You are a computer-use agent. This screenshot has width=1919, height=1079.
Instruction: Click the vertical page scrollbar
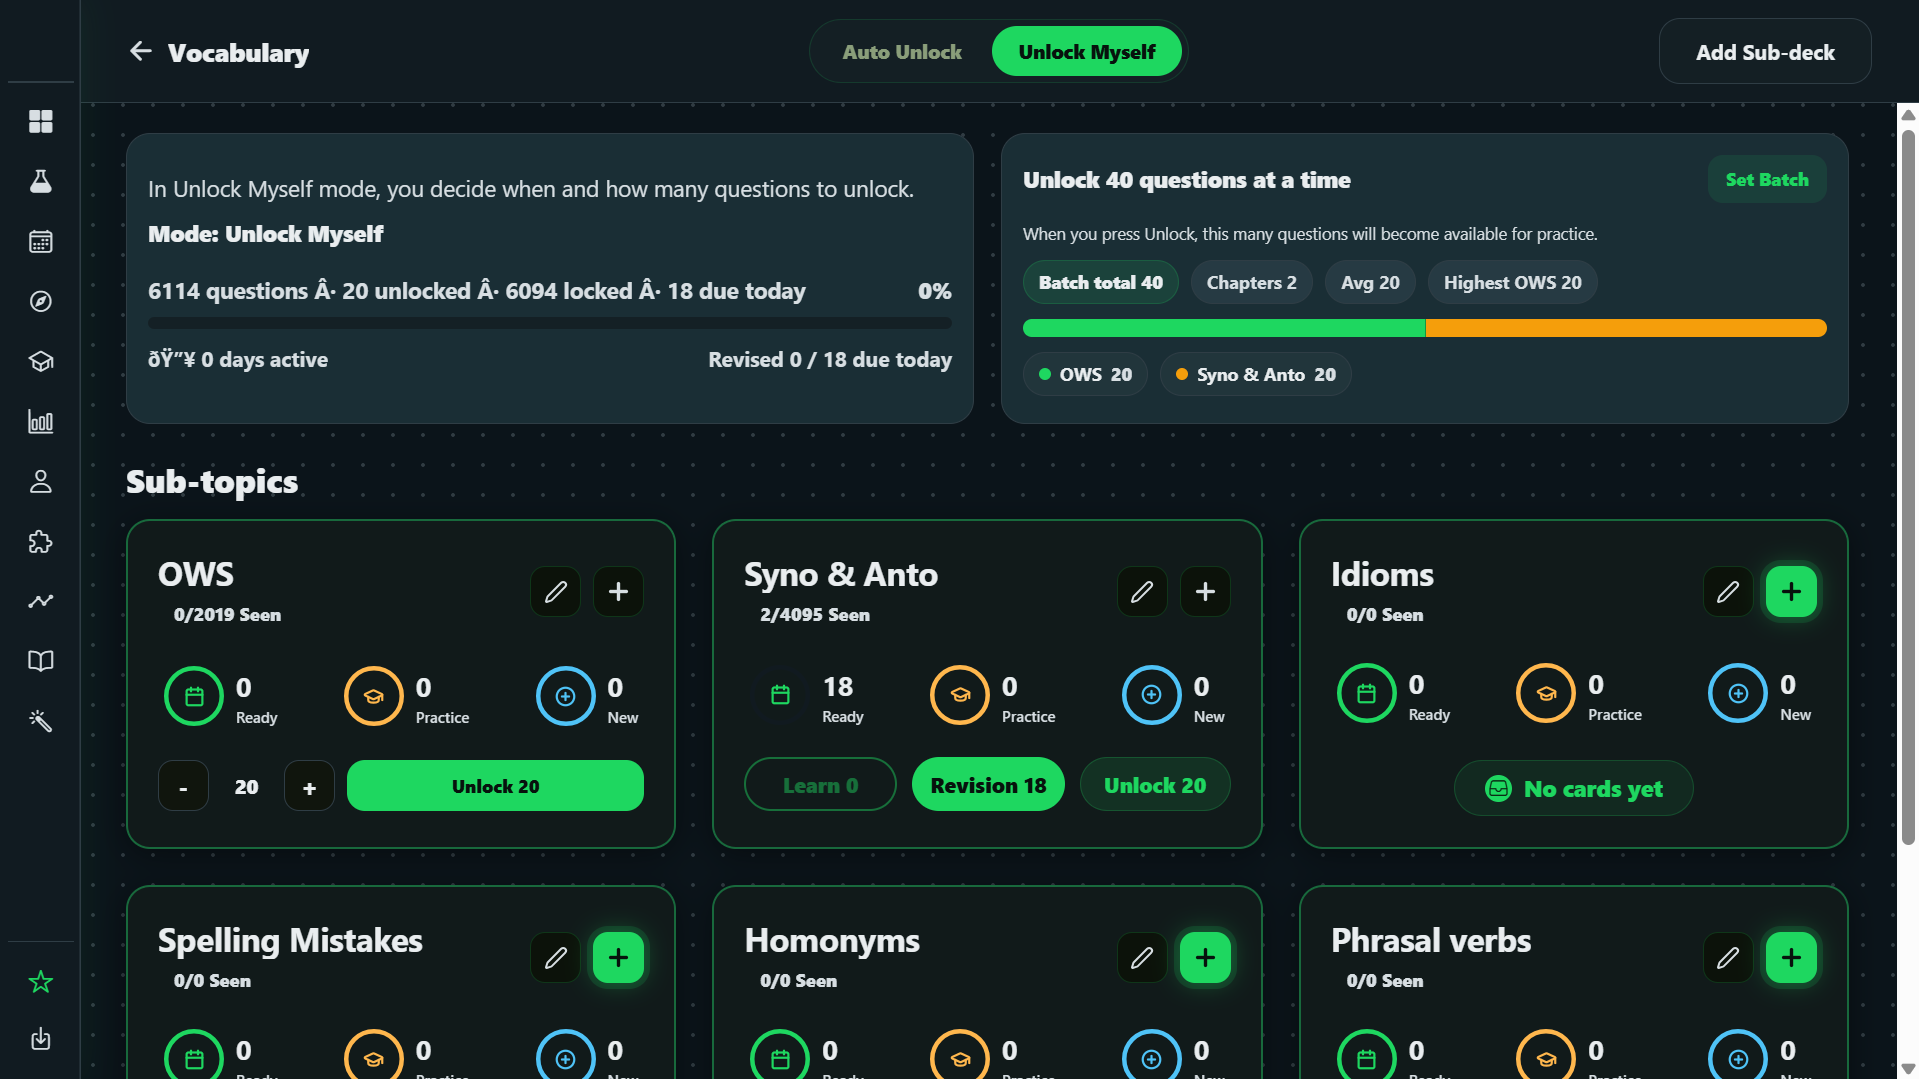pos(1908,487)
